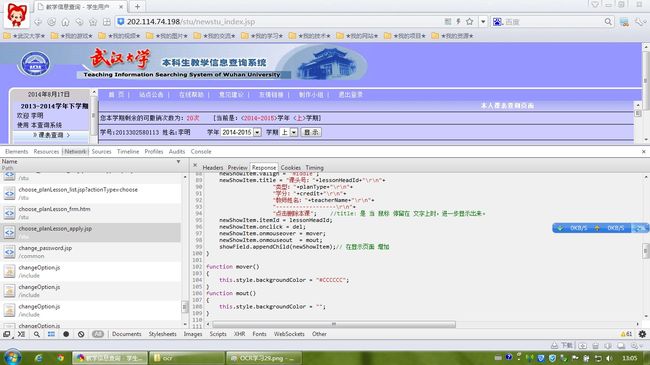
Task: Open the Timeline devtools tab
Action: [x=128, y=152]
